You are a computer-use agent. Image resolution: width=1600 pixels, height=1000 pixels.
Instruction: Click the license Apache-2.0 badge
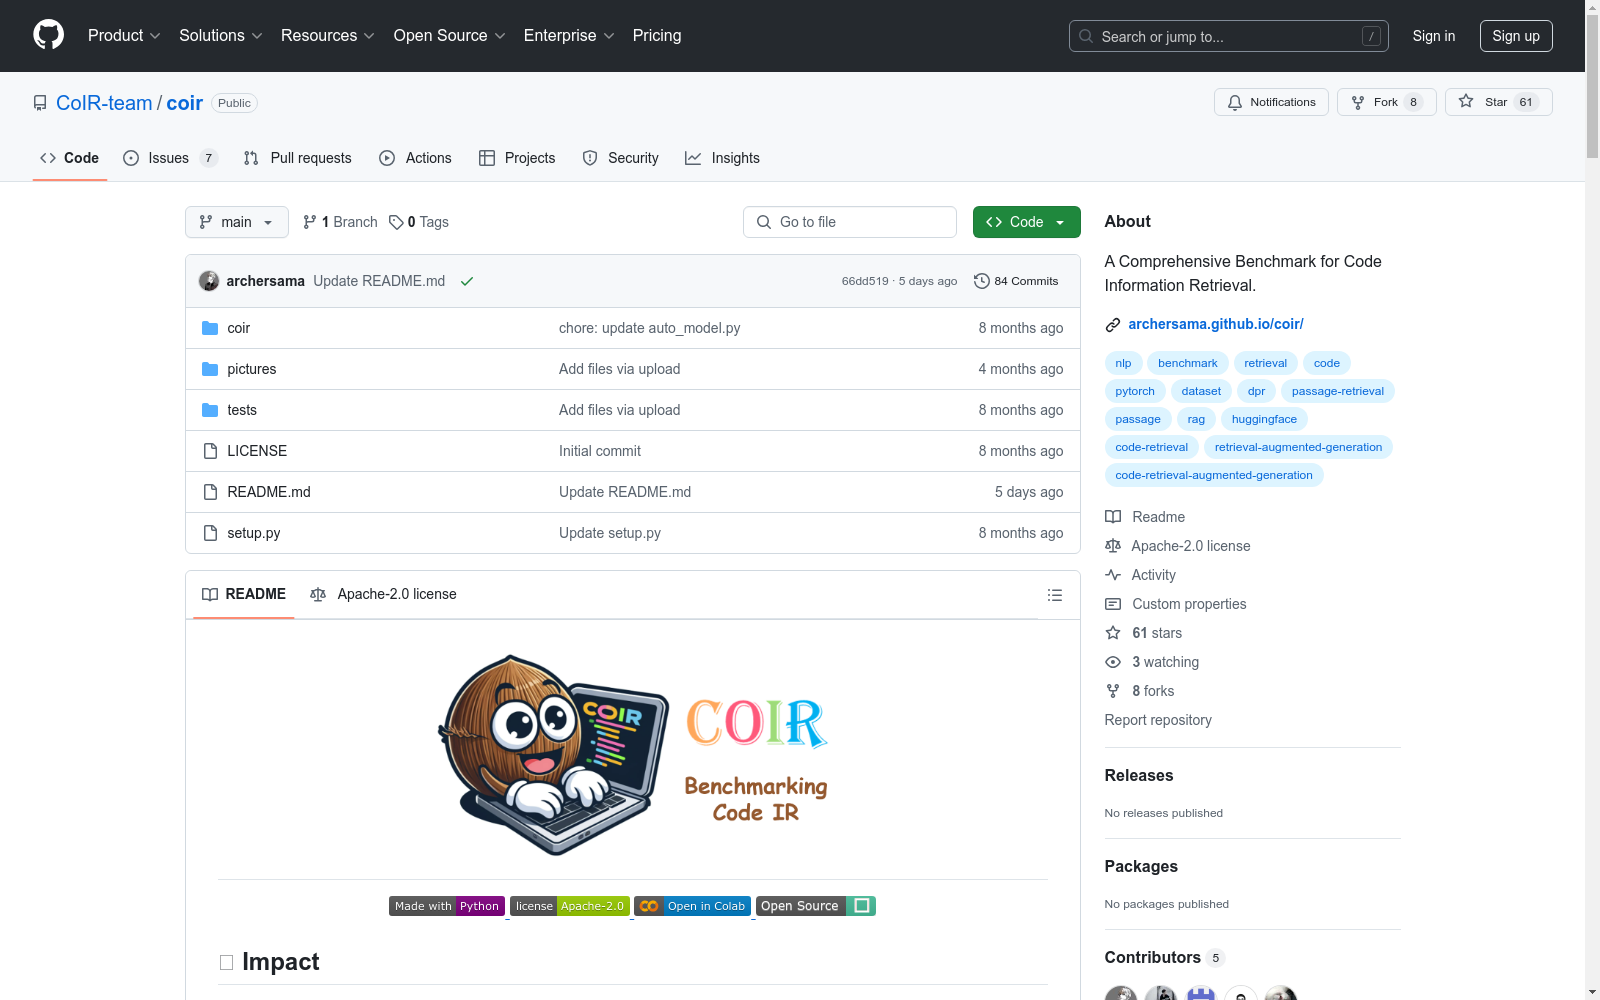570,906
